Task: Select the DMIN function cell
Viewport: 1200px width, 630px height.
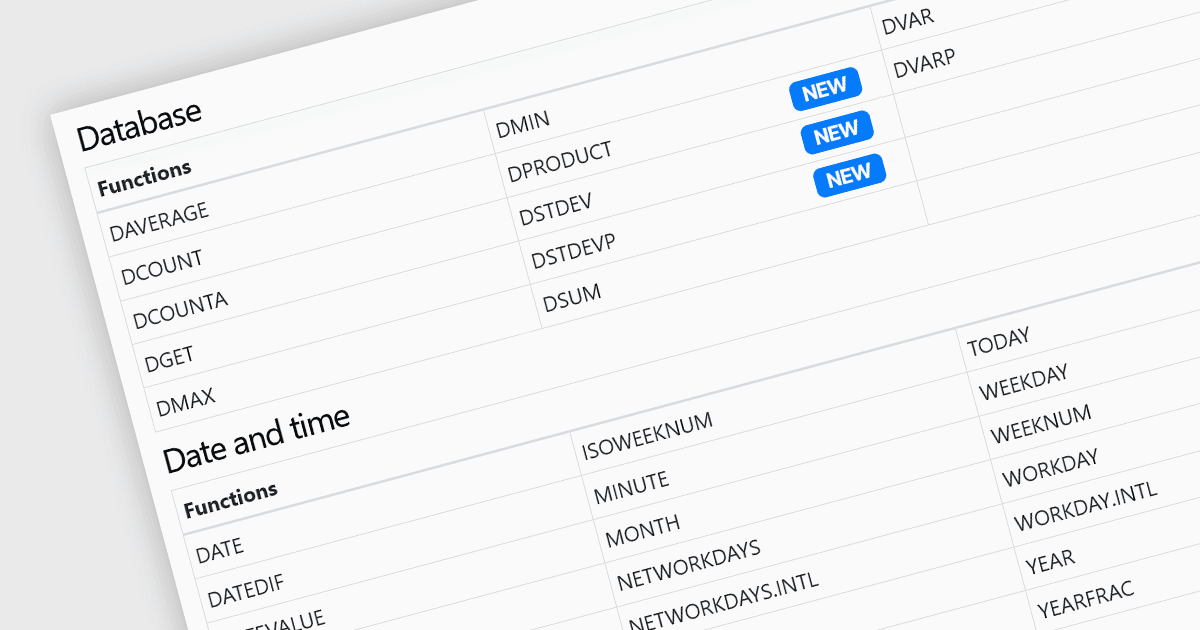Action: [x=523, y=125]
